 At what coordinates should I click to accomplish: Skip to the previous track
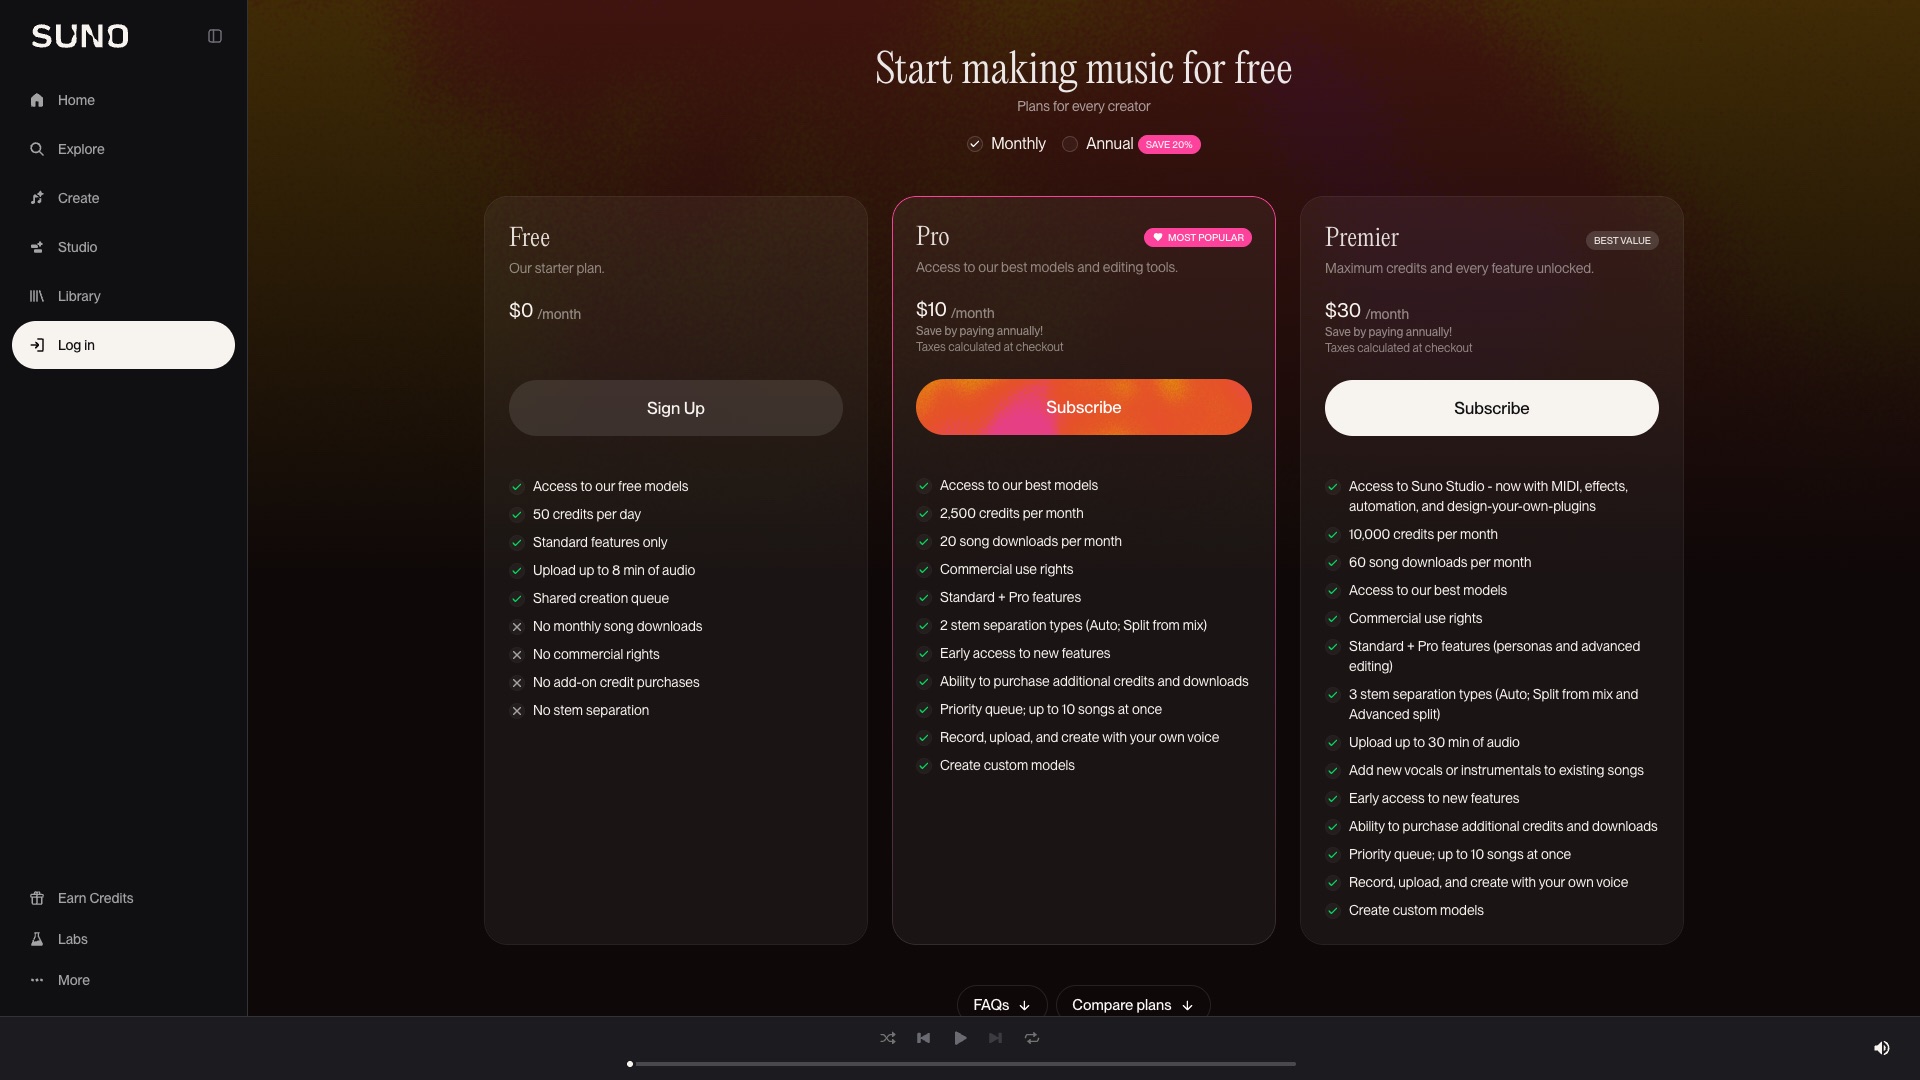point(924,1038)
